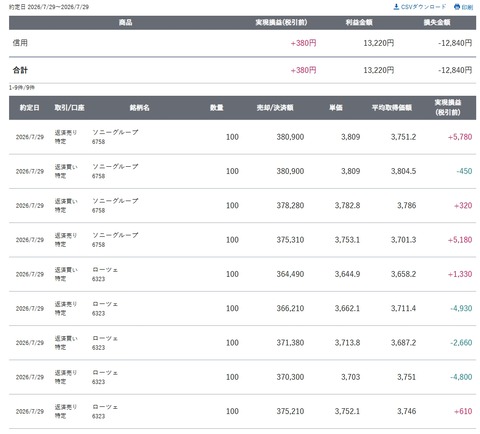Select the 375,310 settlement amount
The image size is (480, 434).
click(290, 240)
